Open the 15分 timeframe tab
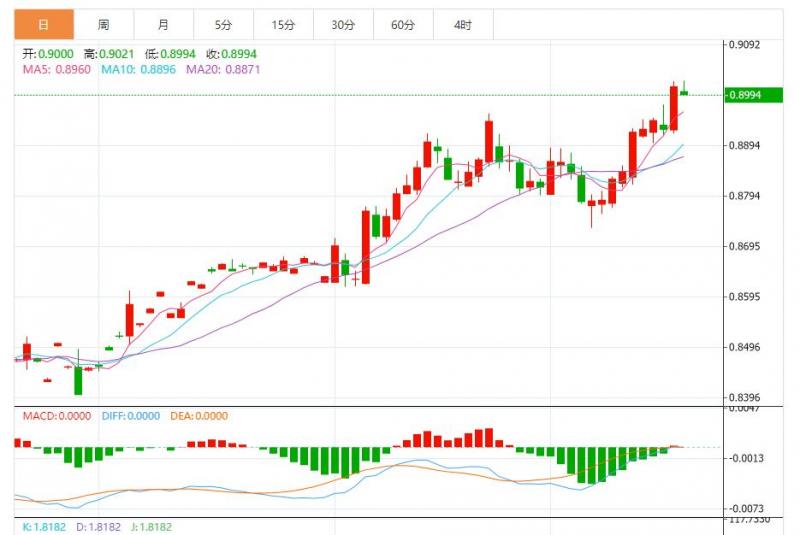The width and height of the screenshot is (800, 535). coord(283,24)
